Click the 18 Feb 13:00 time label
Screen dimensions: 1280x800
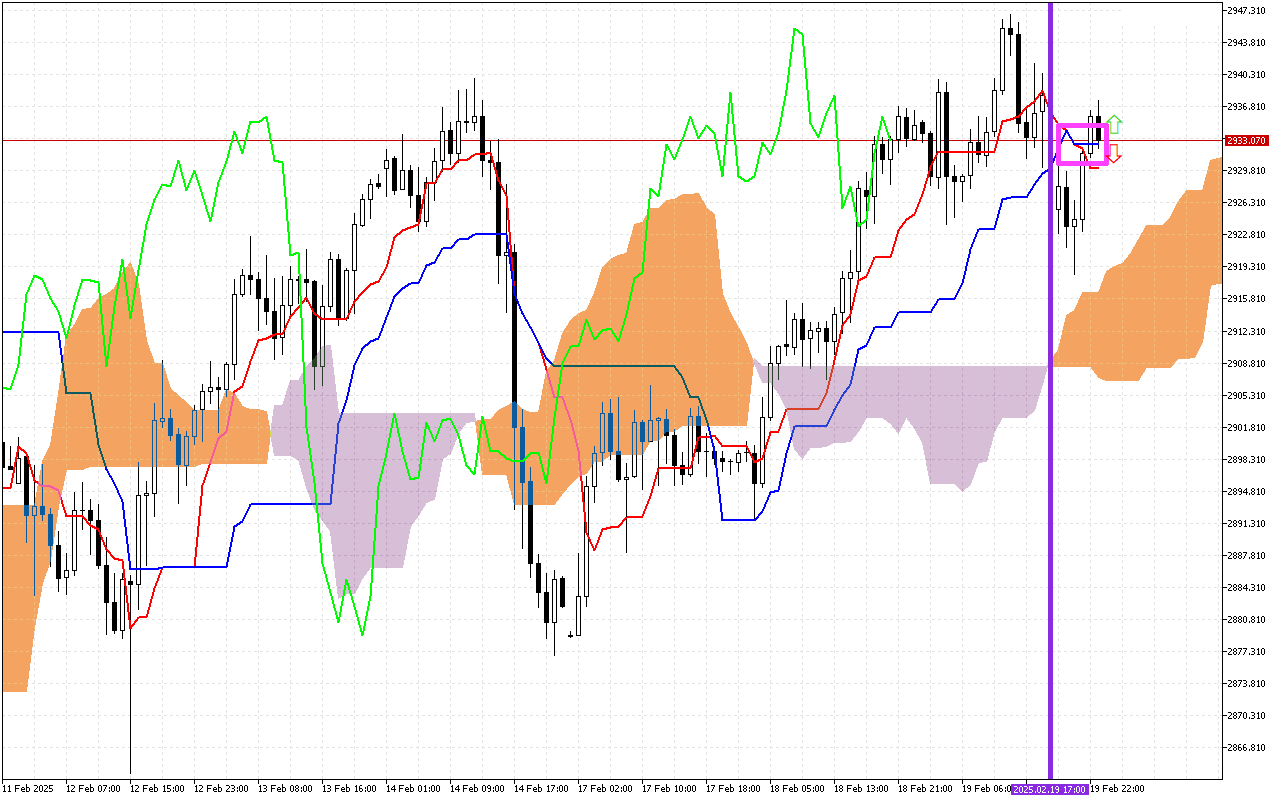(x=862, y=789)
